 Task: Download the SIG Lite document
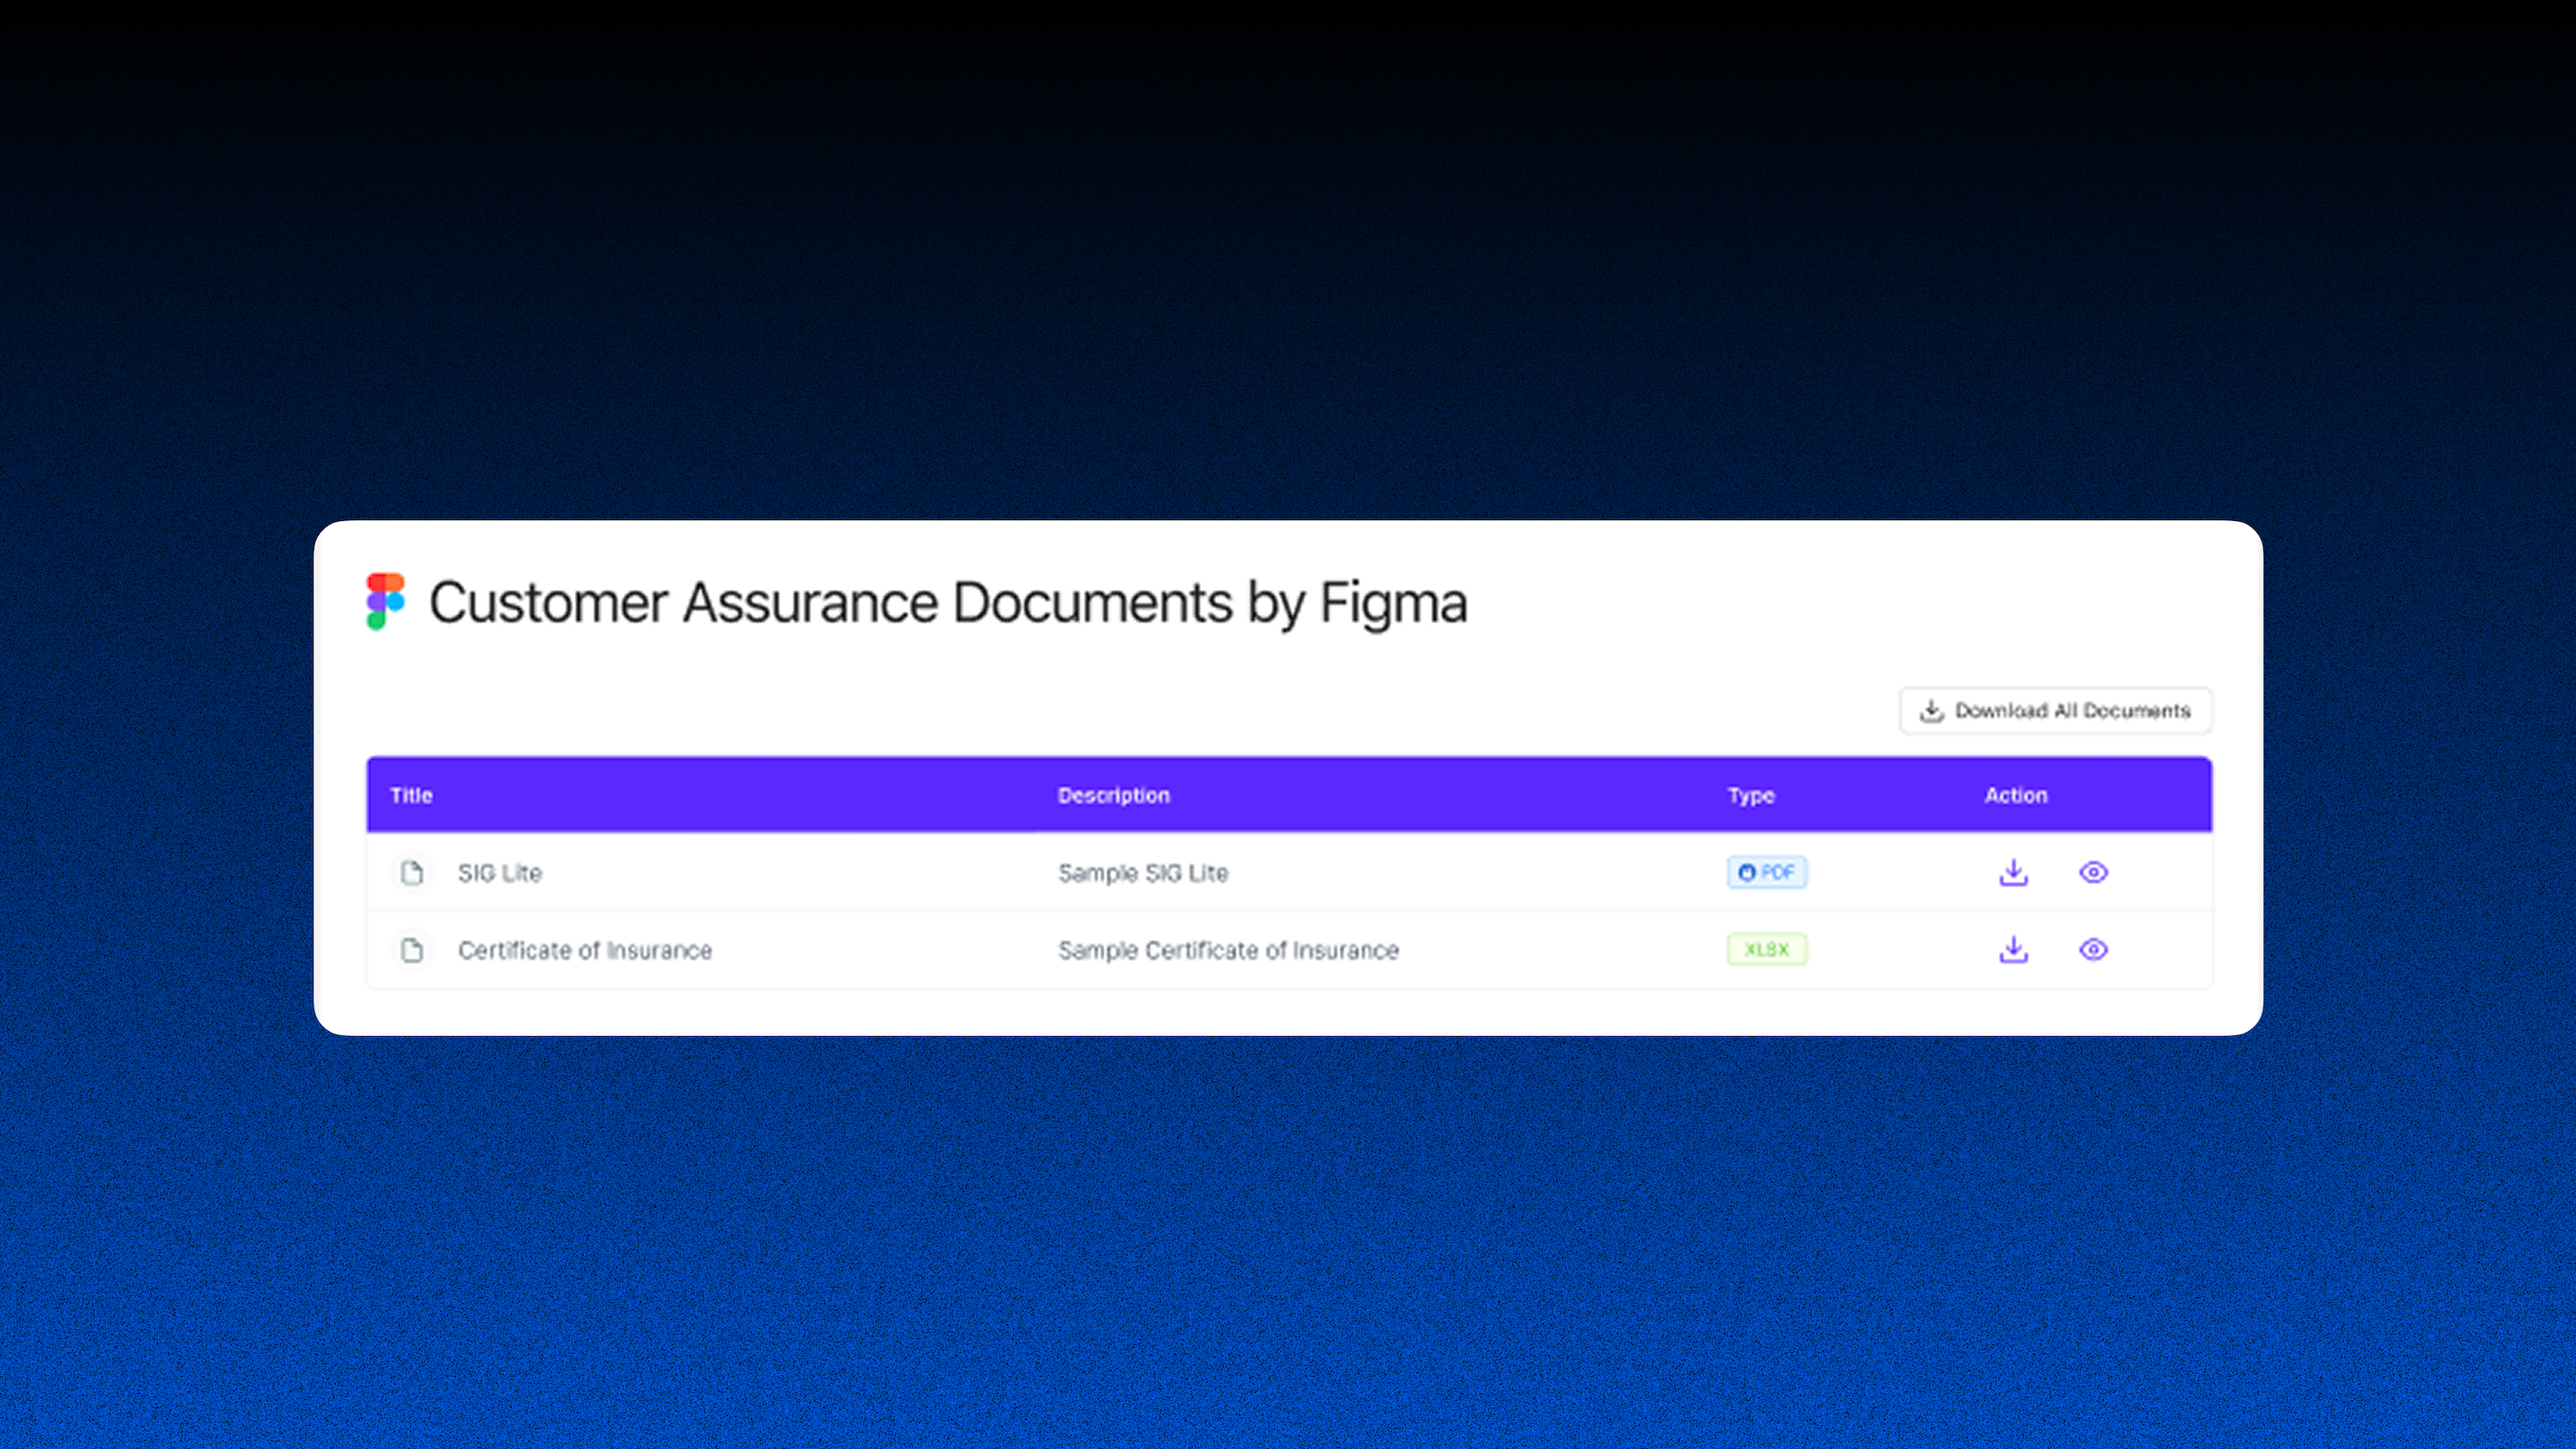coord(2013,872)
